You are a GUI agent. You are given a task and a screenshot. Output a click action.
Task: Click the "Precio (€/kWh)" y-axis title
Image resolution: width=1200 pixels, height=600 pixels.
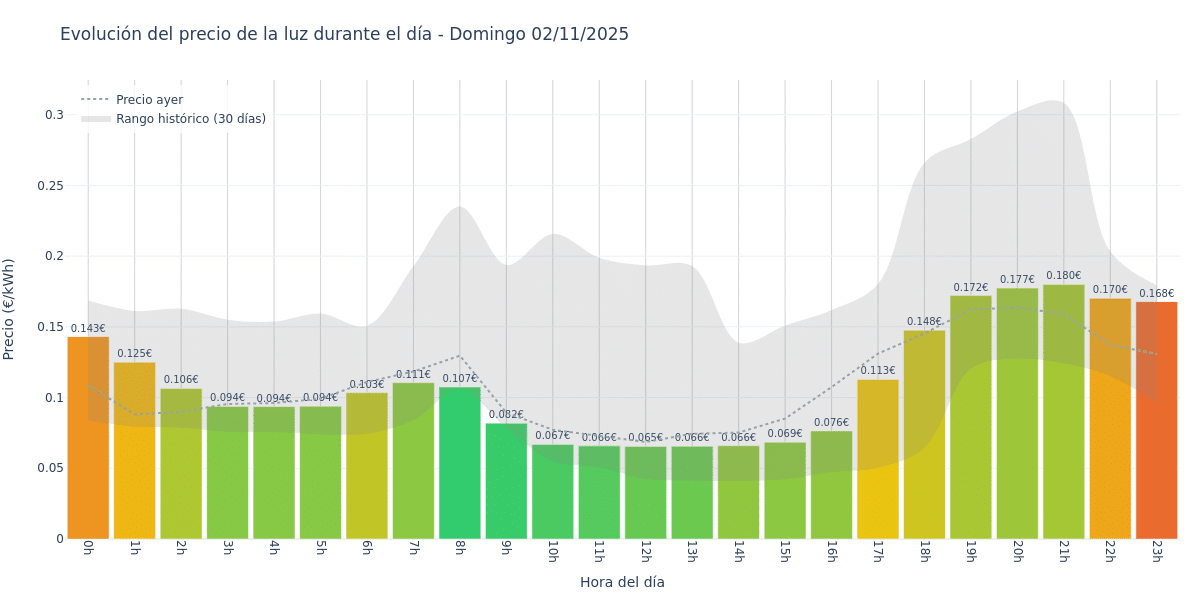[9, 309]
